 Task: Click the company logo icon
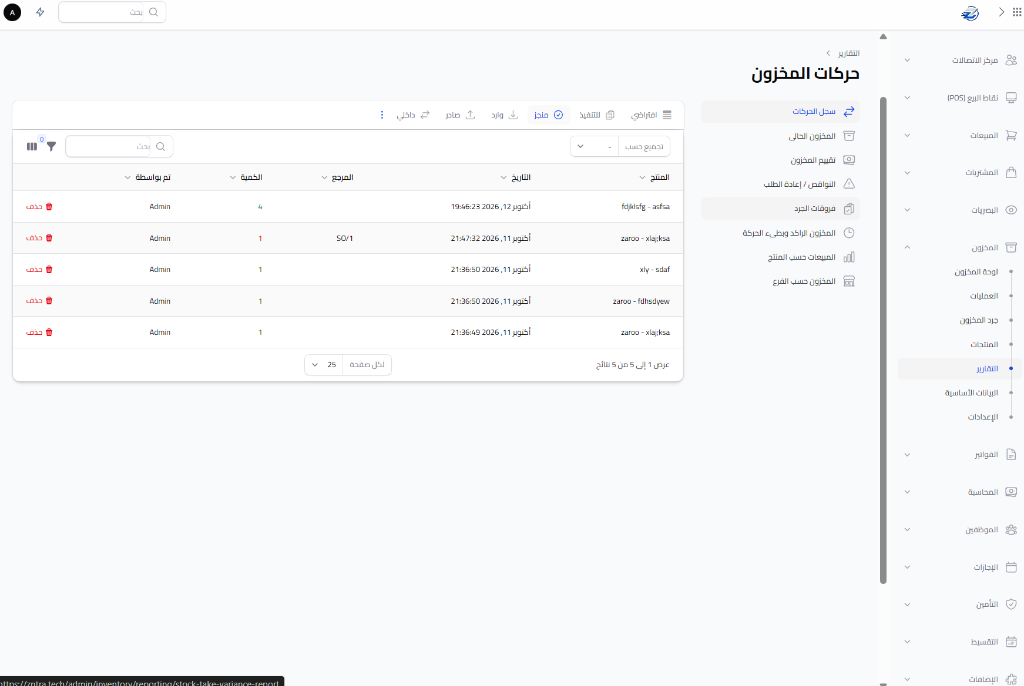(970, 12)
